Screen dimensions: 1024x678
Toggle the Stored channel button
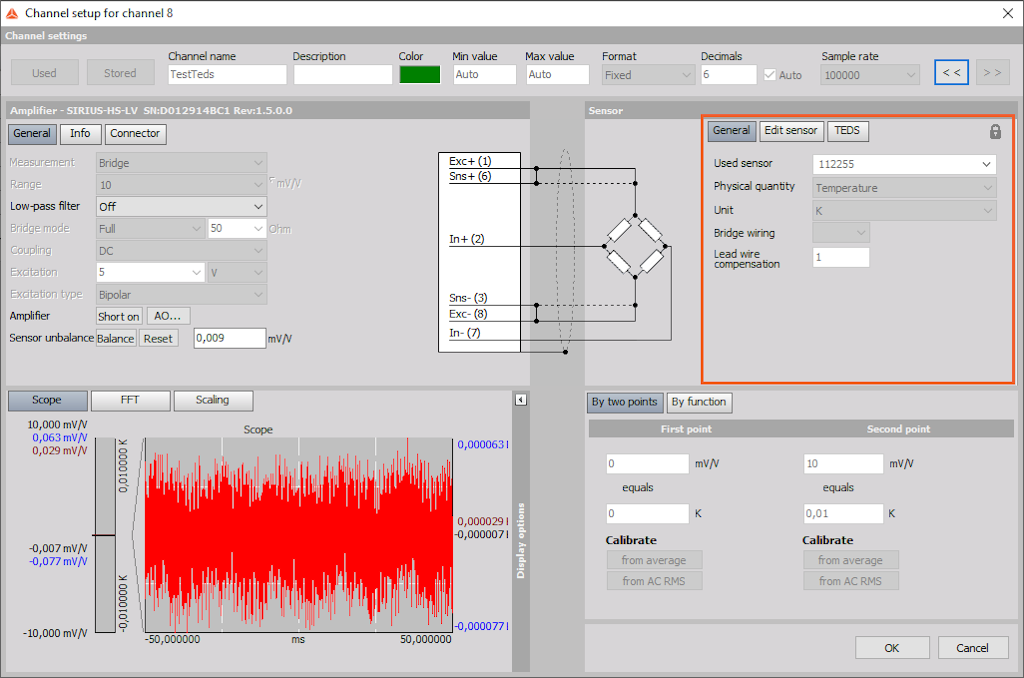coord(120,73)
